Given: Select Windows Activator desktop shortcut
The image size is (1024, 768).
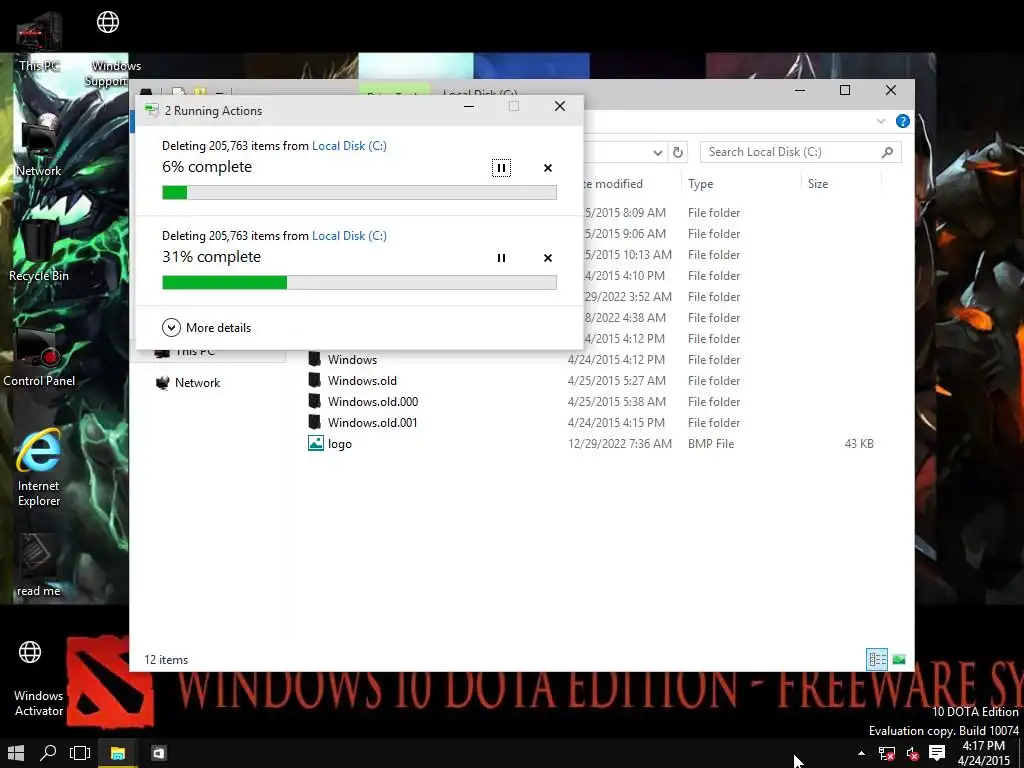Looking at the screenshot, I should pyautogui.click(x=39, y=679).
